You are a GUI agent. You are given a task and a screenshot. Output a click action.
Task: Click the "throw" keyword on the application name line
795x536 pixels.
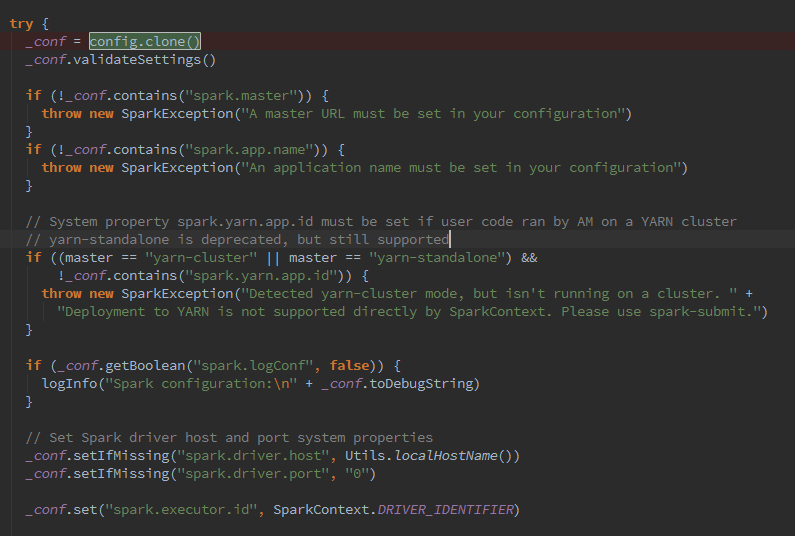(61, 168)
